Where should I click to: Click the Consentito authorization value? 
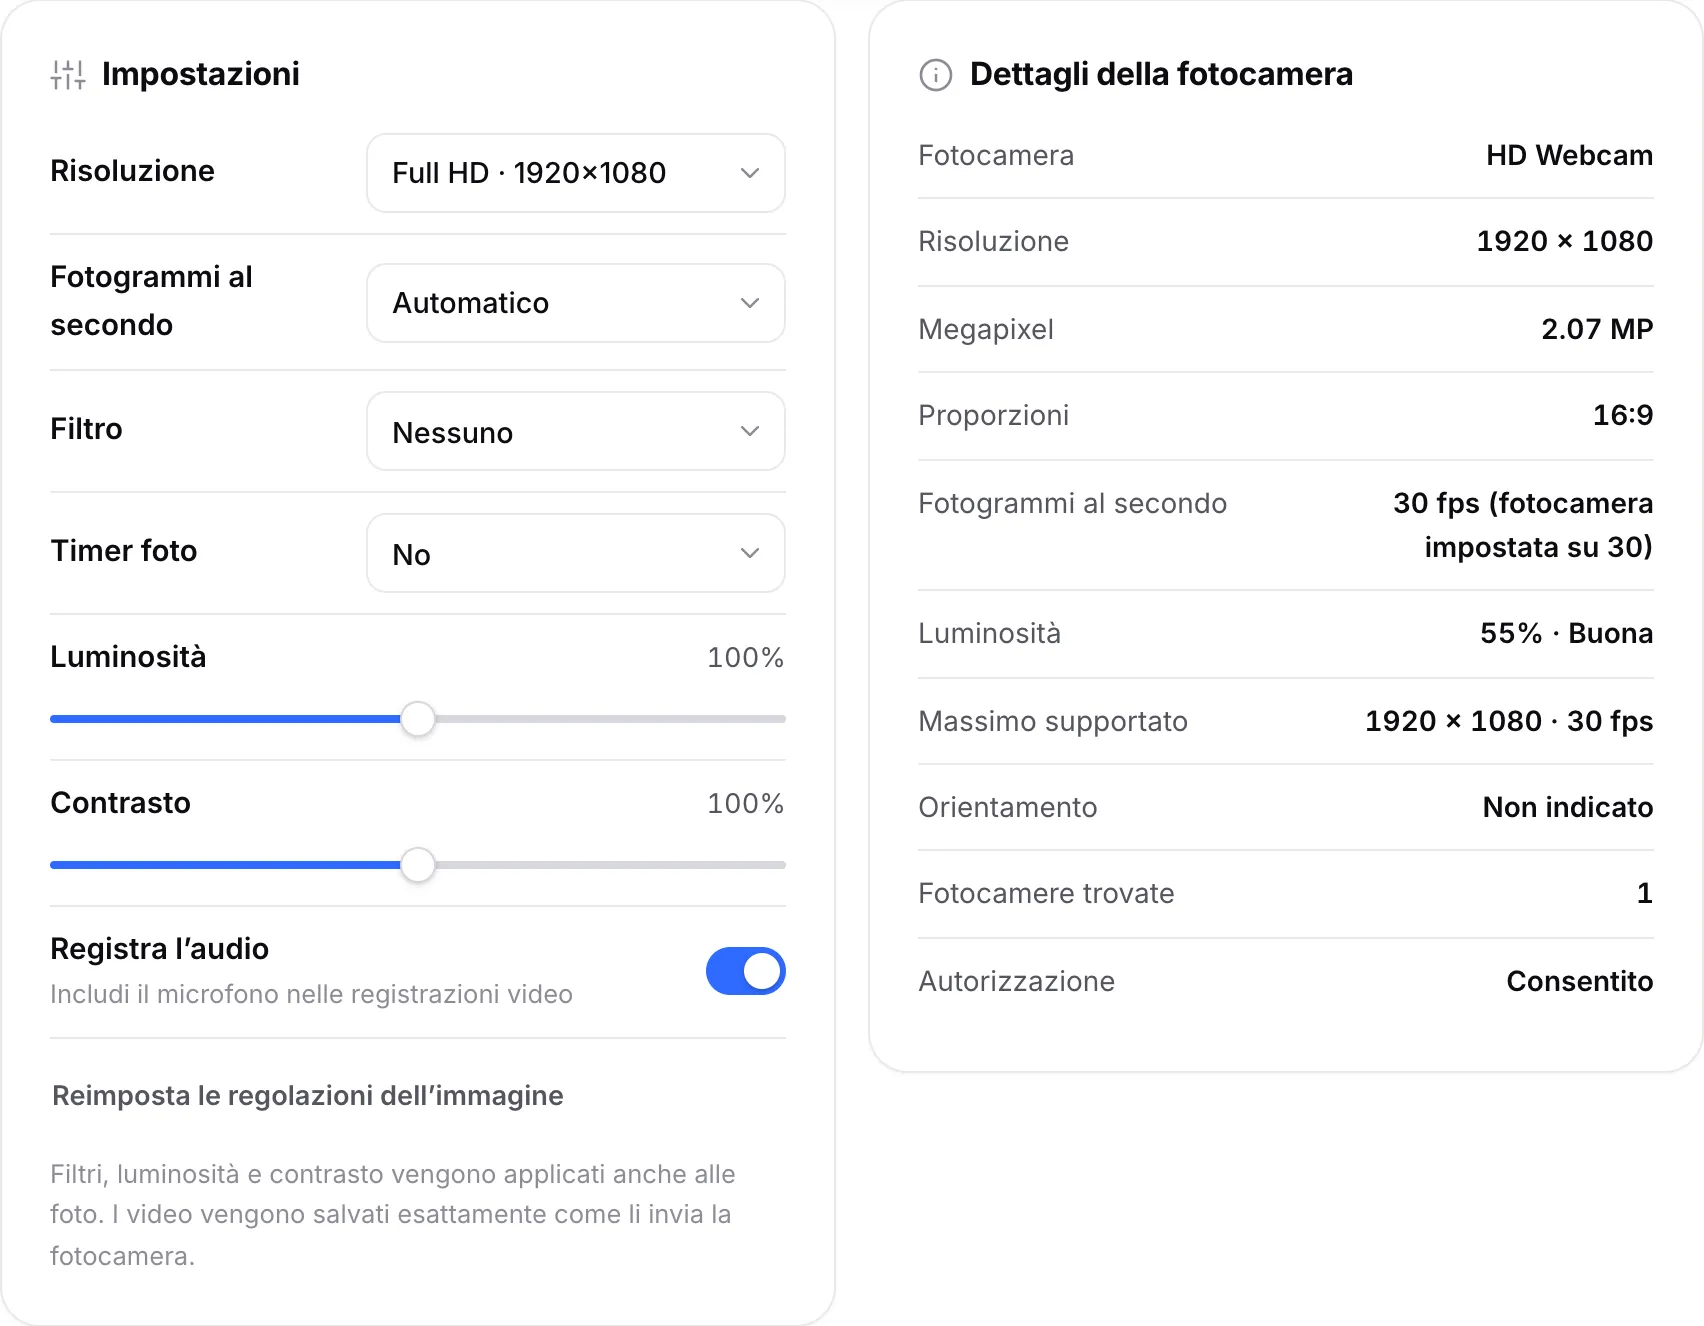(1579, 981)
